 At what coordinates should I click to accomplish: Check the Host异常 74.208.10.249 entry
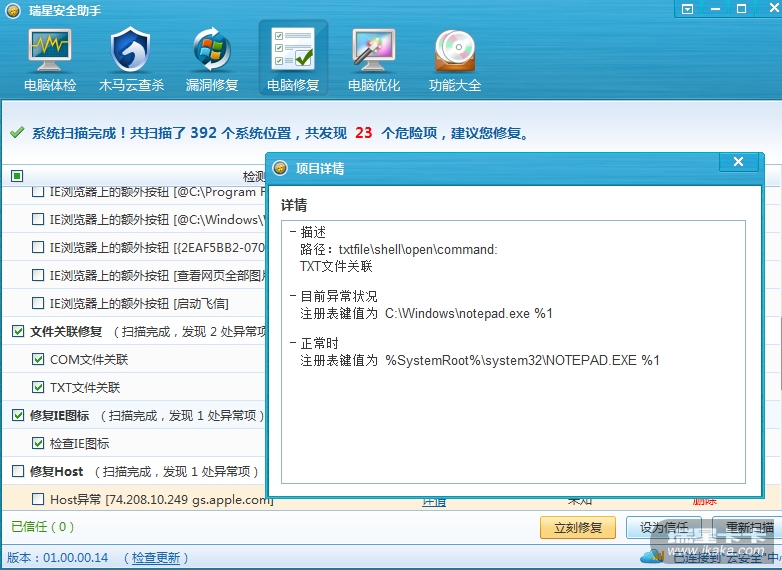point(38,499)
